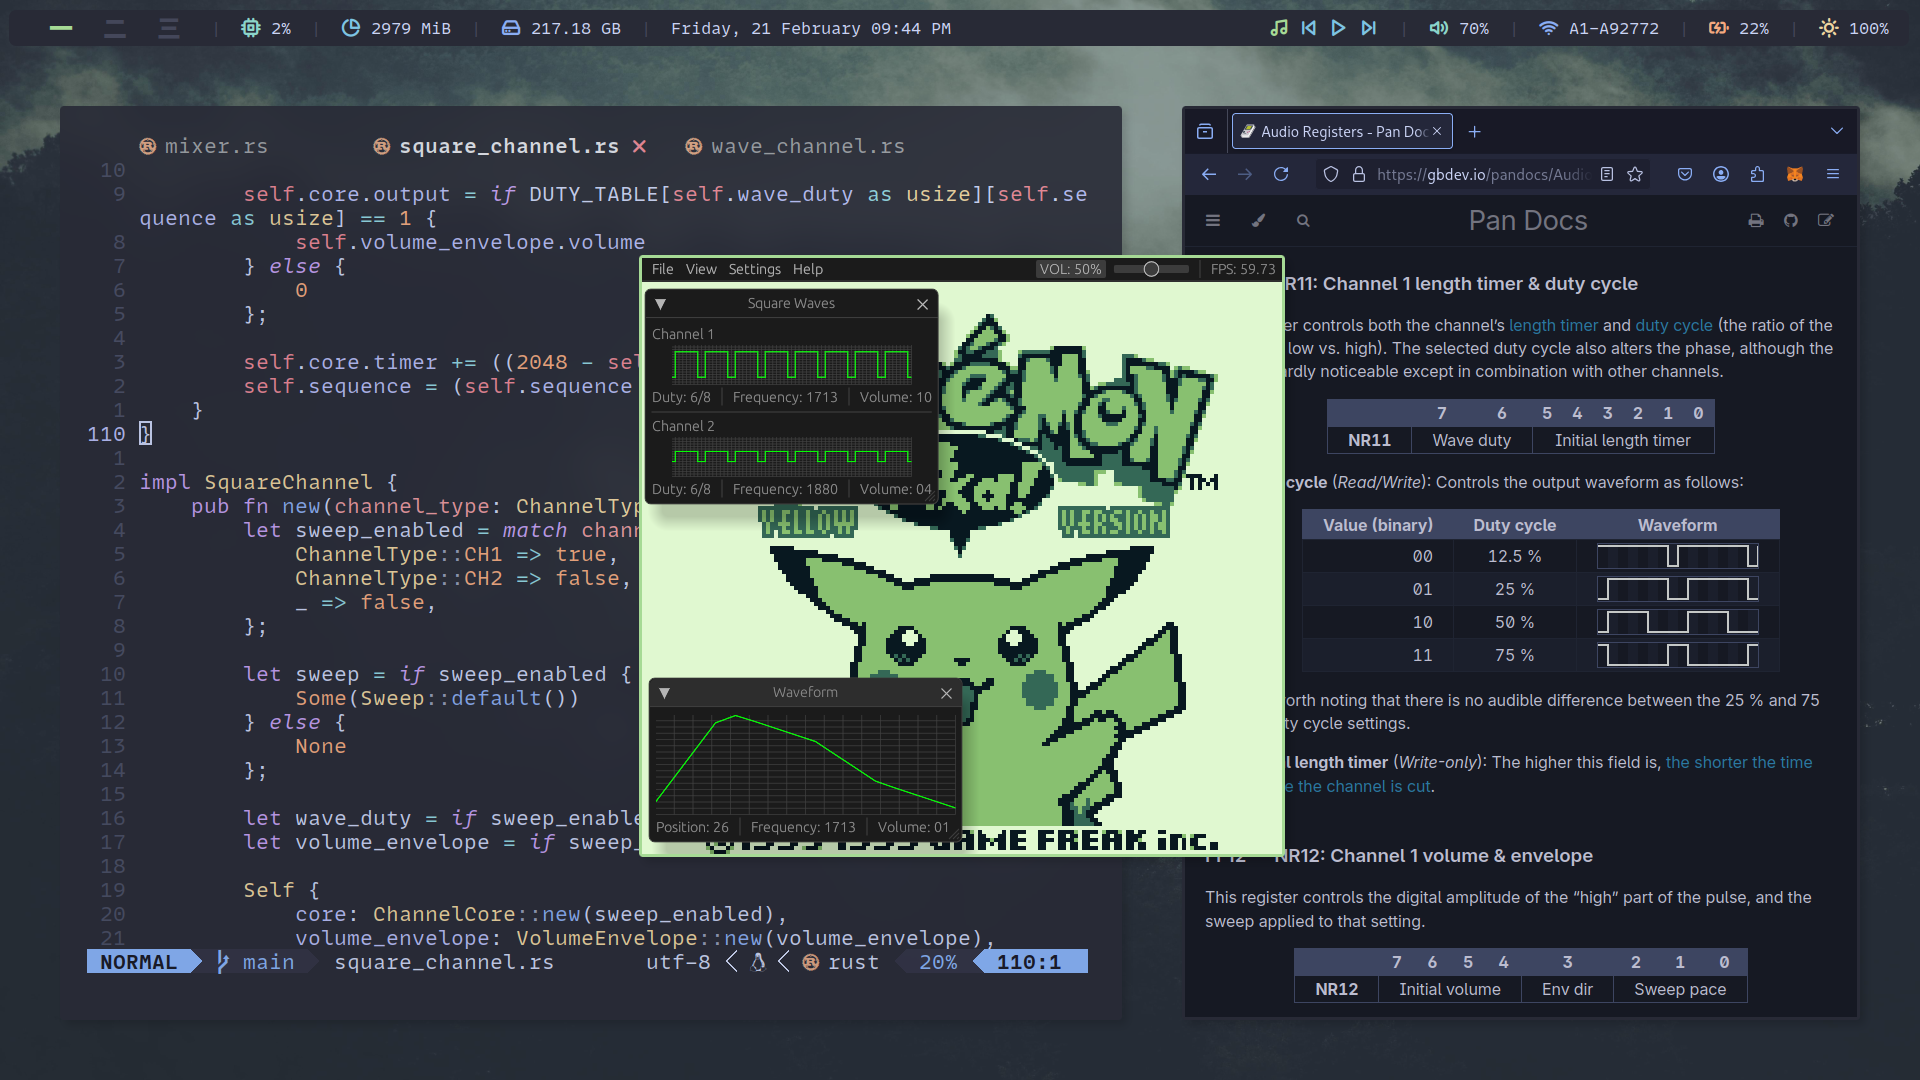The height and width of the screenshot is (1080, 1920).
Task: Click disk space module 217.18 GB
Action: 561,28
